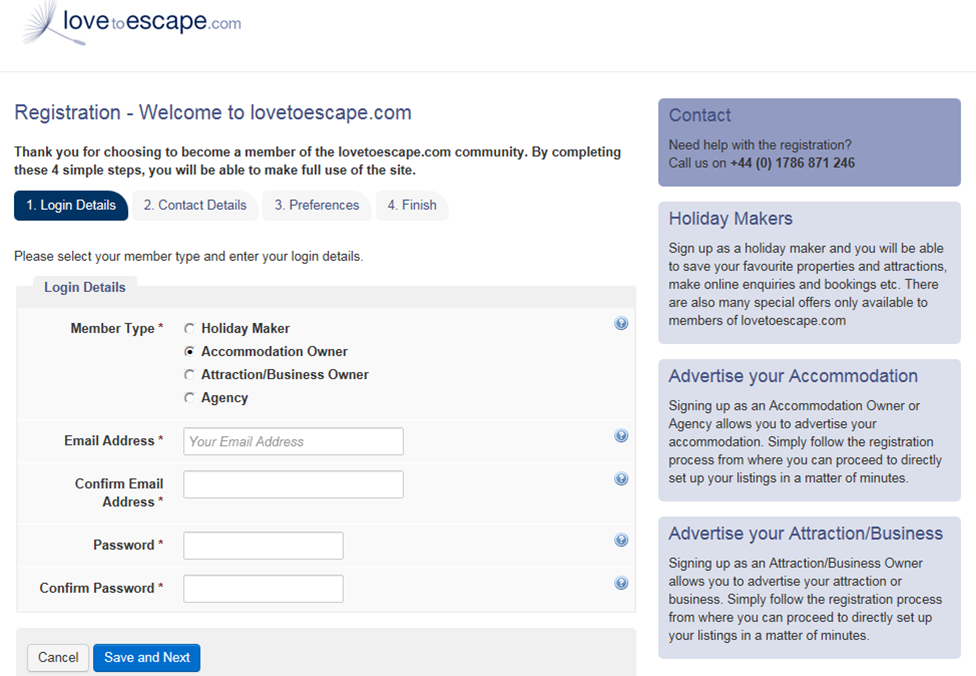The image size is (976, 676).
Task: Open help icon for Confirm Email Address
Action: [621, 478]
